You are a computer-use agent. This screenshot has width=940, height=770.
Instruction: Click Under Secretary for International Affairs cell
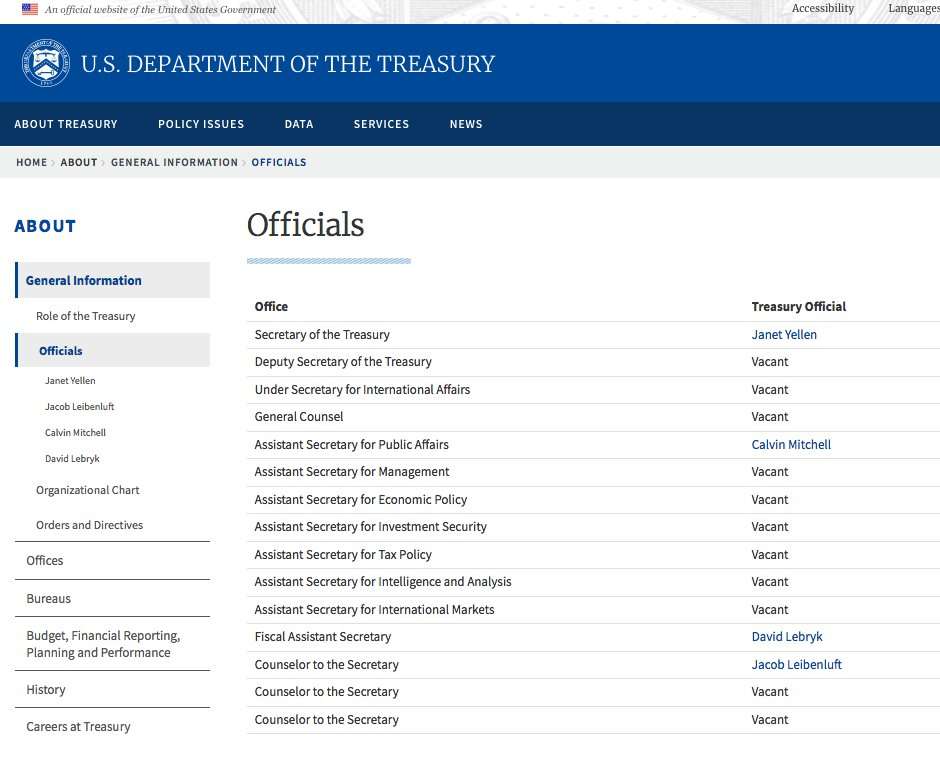tap(362, 390)
